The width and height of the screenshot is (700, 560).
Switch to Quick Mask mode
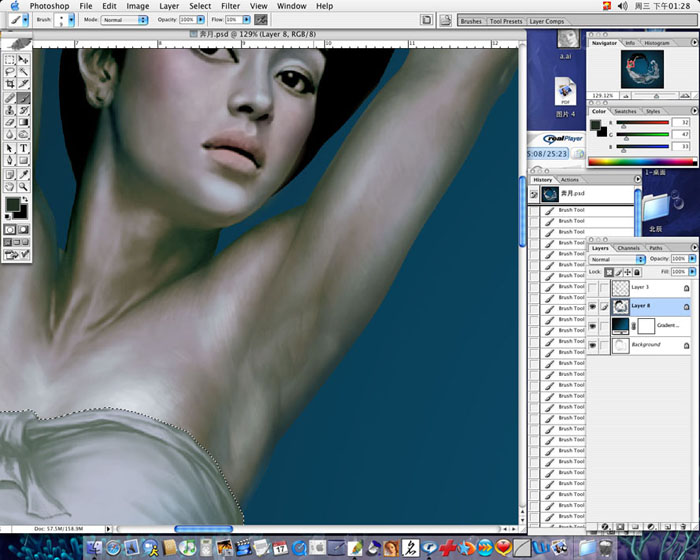[x=23, y=230]
